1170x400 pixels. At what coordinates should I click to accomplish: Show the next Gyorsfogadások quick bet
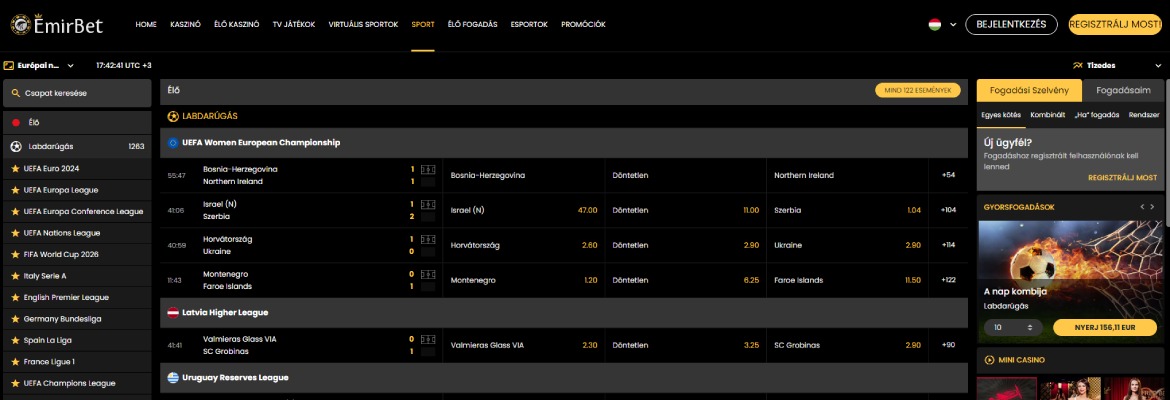(x=1153, y=207)
